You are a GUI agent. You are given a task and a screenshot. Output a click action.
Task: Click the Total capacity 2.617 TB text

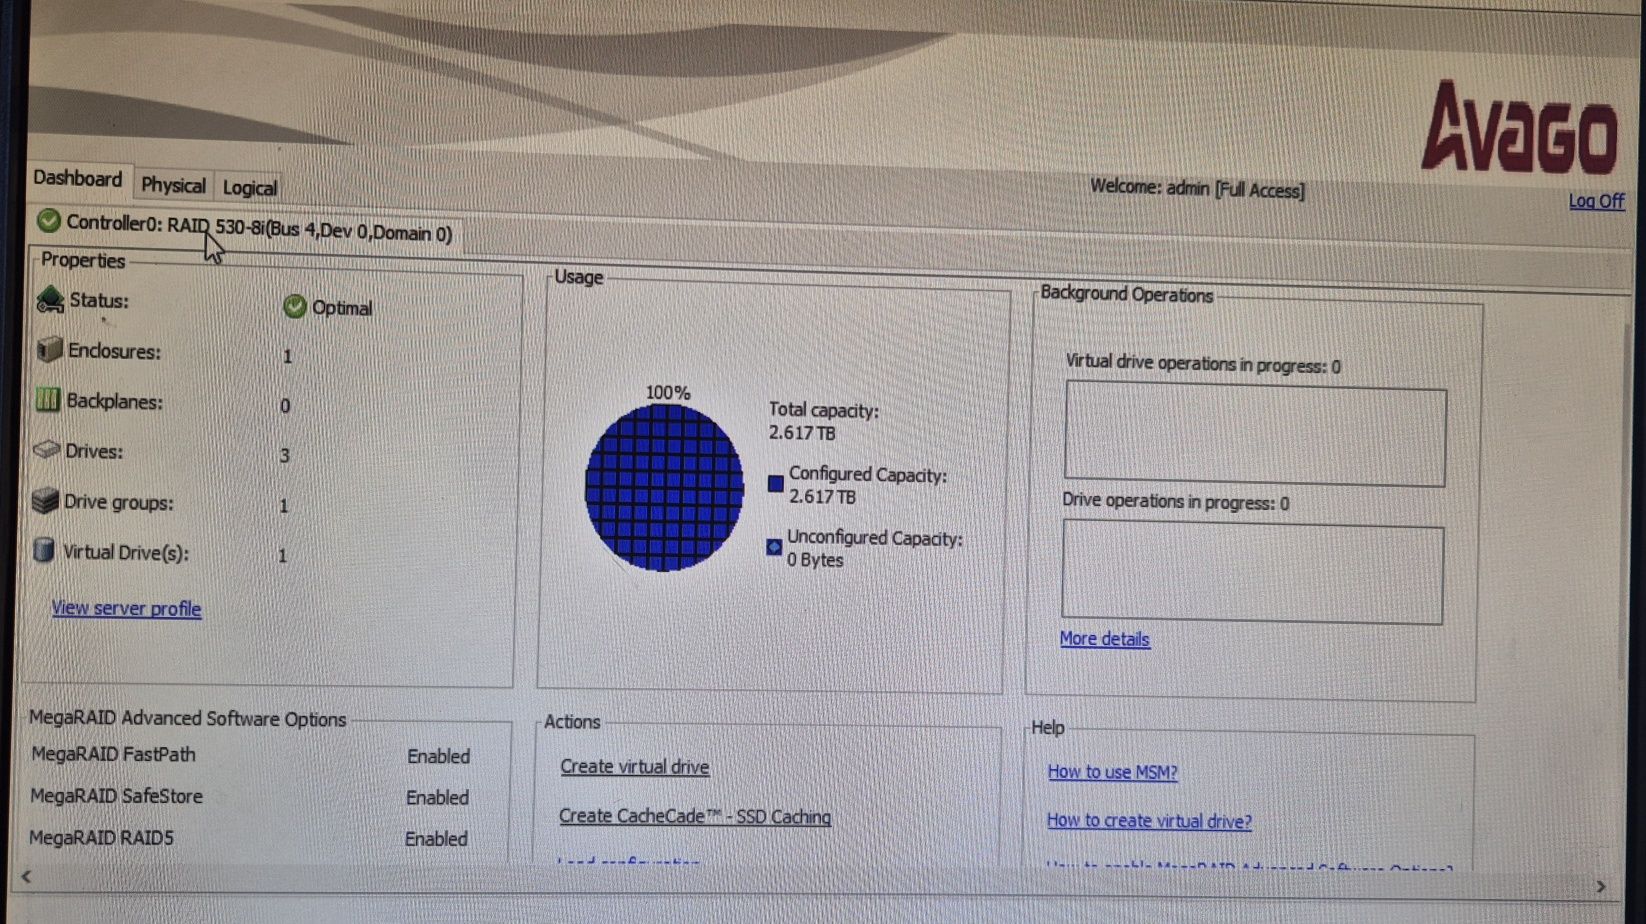coord(823,421)
